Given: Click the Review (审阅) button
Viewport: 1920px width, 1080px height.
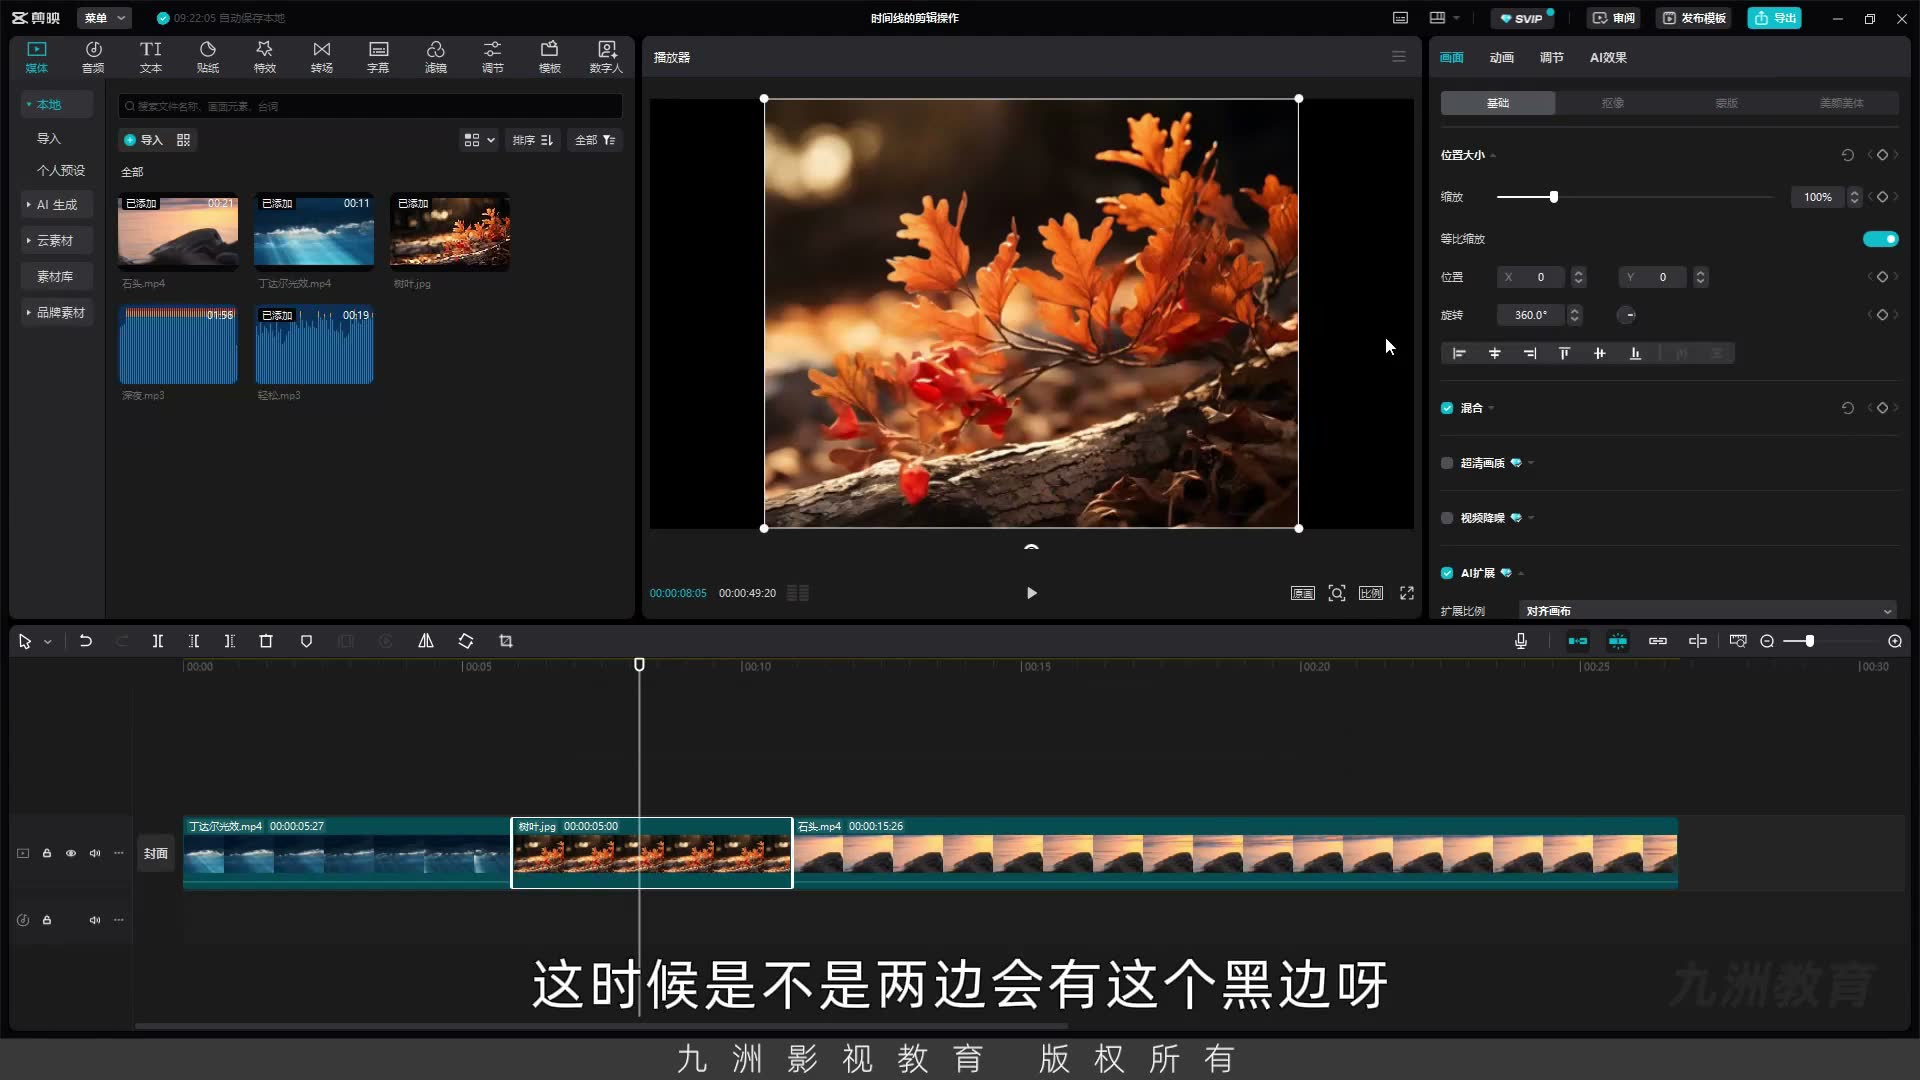Looking at the screenshot, I should pos(1613,18).
